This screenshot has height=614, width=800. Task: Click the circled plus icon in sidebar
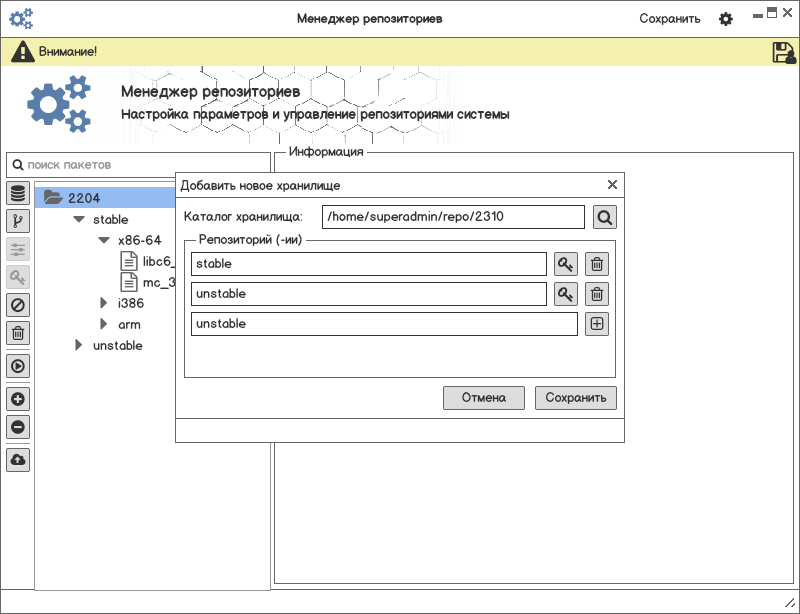point(17,399)
